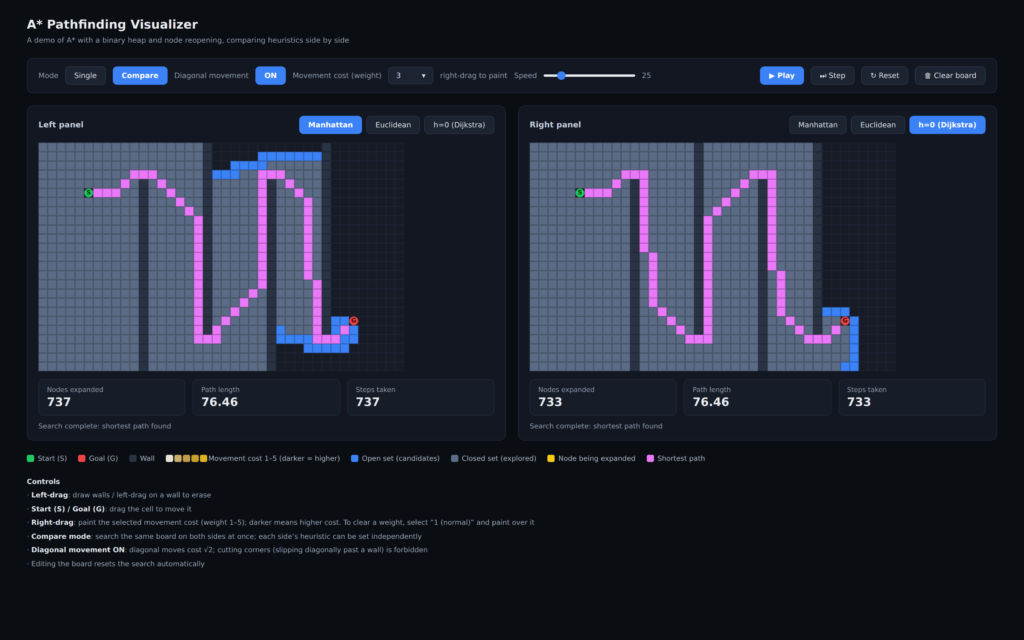Click the red Goal (G) legend swatch
This screenshot has height=640, width=1024.
[x=82, y=458]
